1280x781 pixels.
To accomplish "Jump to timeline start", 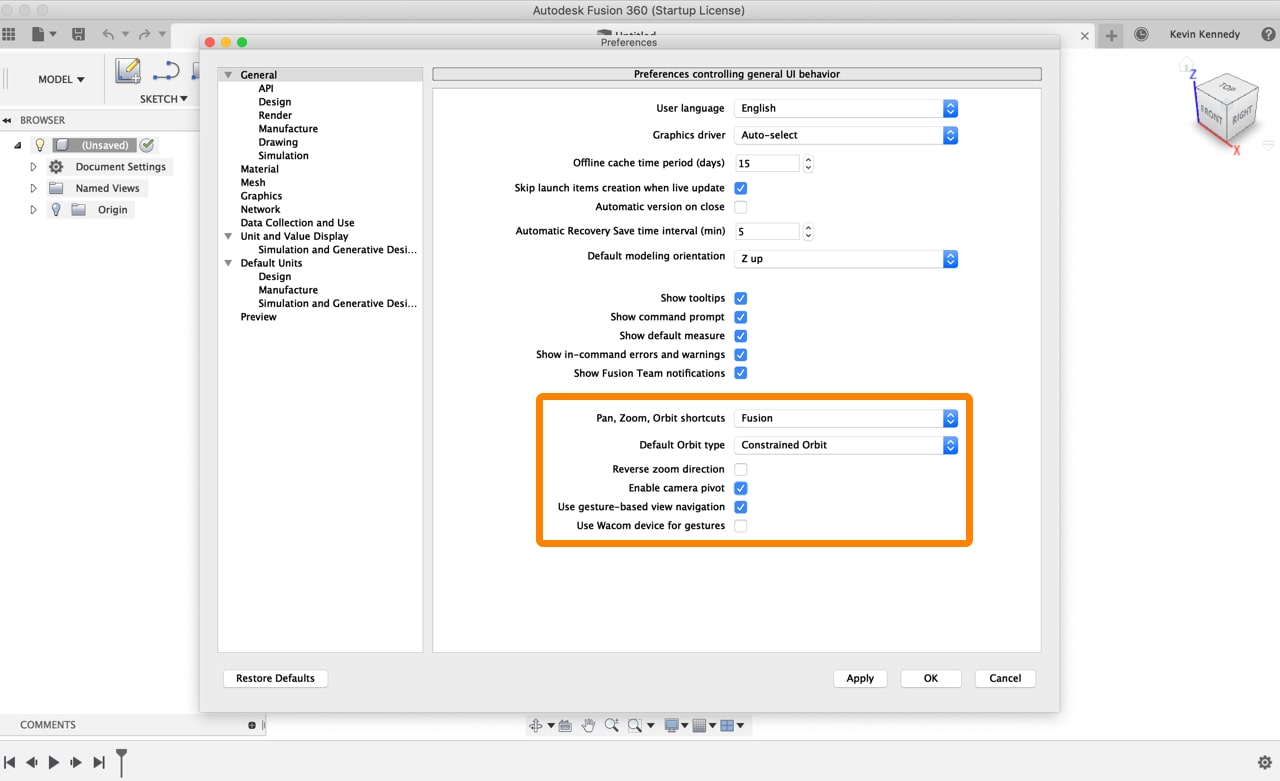I will (x=9, y=762).
